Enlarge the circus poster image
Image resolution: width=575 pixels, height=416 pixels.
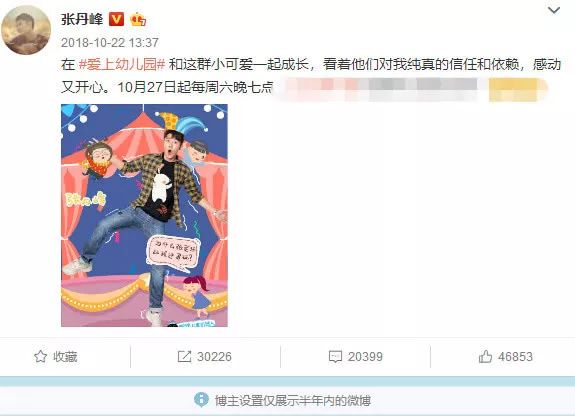coord(144,215)
